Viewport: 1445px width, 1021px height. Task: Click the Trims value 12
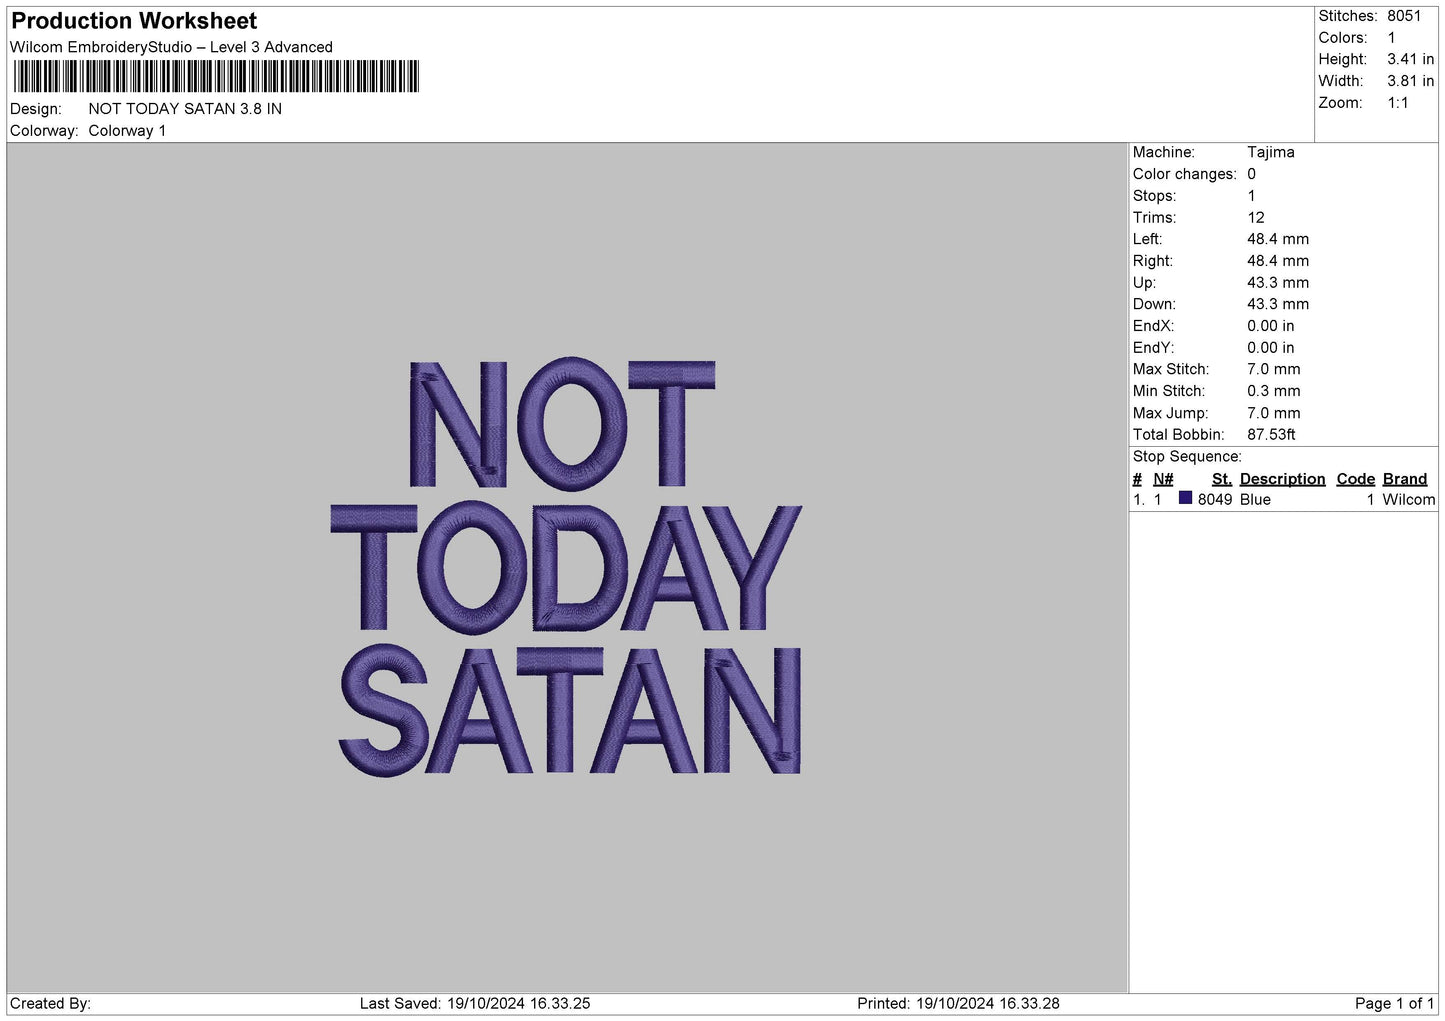1255,218
